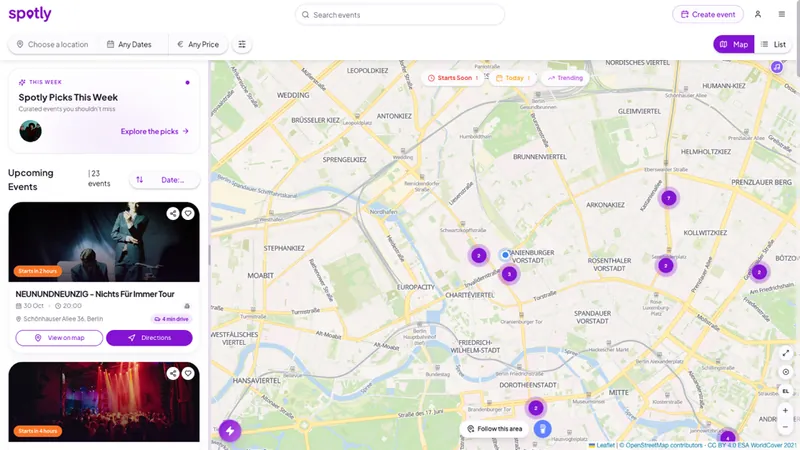Viewport: 800px width, 450px height.
Task: Click the locate-me target icon
Action: pos(786,372)
